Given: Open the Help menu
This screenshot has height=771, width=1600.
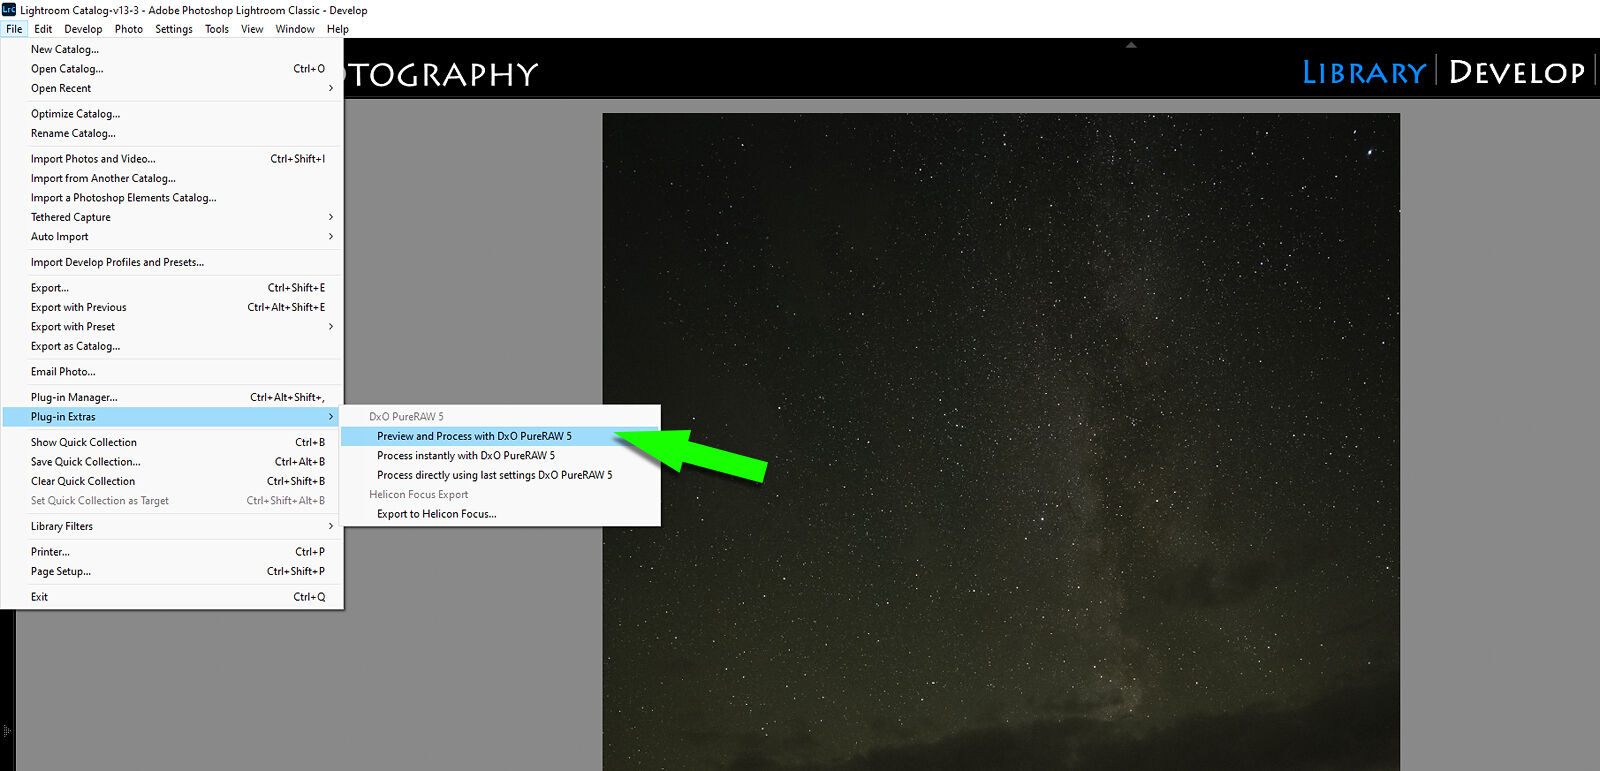Looking at the screenshot, I should 338,29.
